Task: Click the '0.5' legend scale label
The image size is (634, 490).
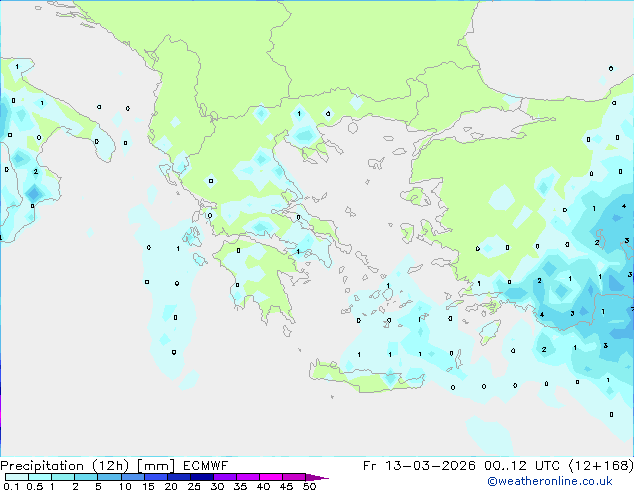Action: [x=35, y=486]
